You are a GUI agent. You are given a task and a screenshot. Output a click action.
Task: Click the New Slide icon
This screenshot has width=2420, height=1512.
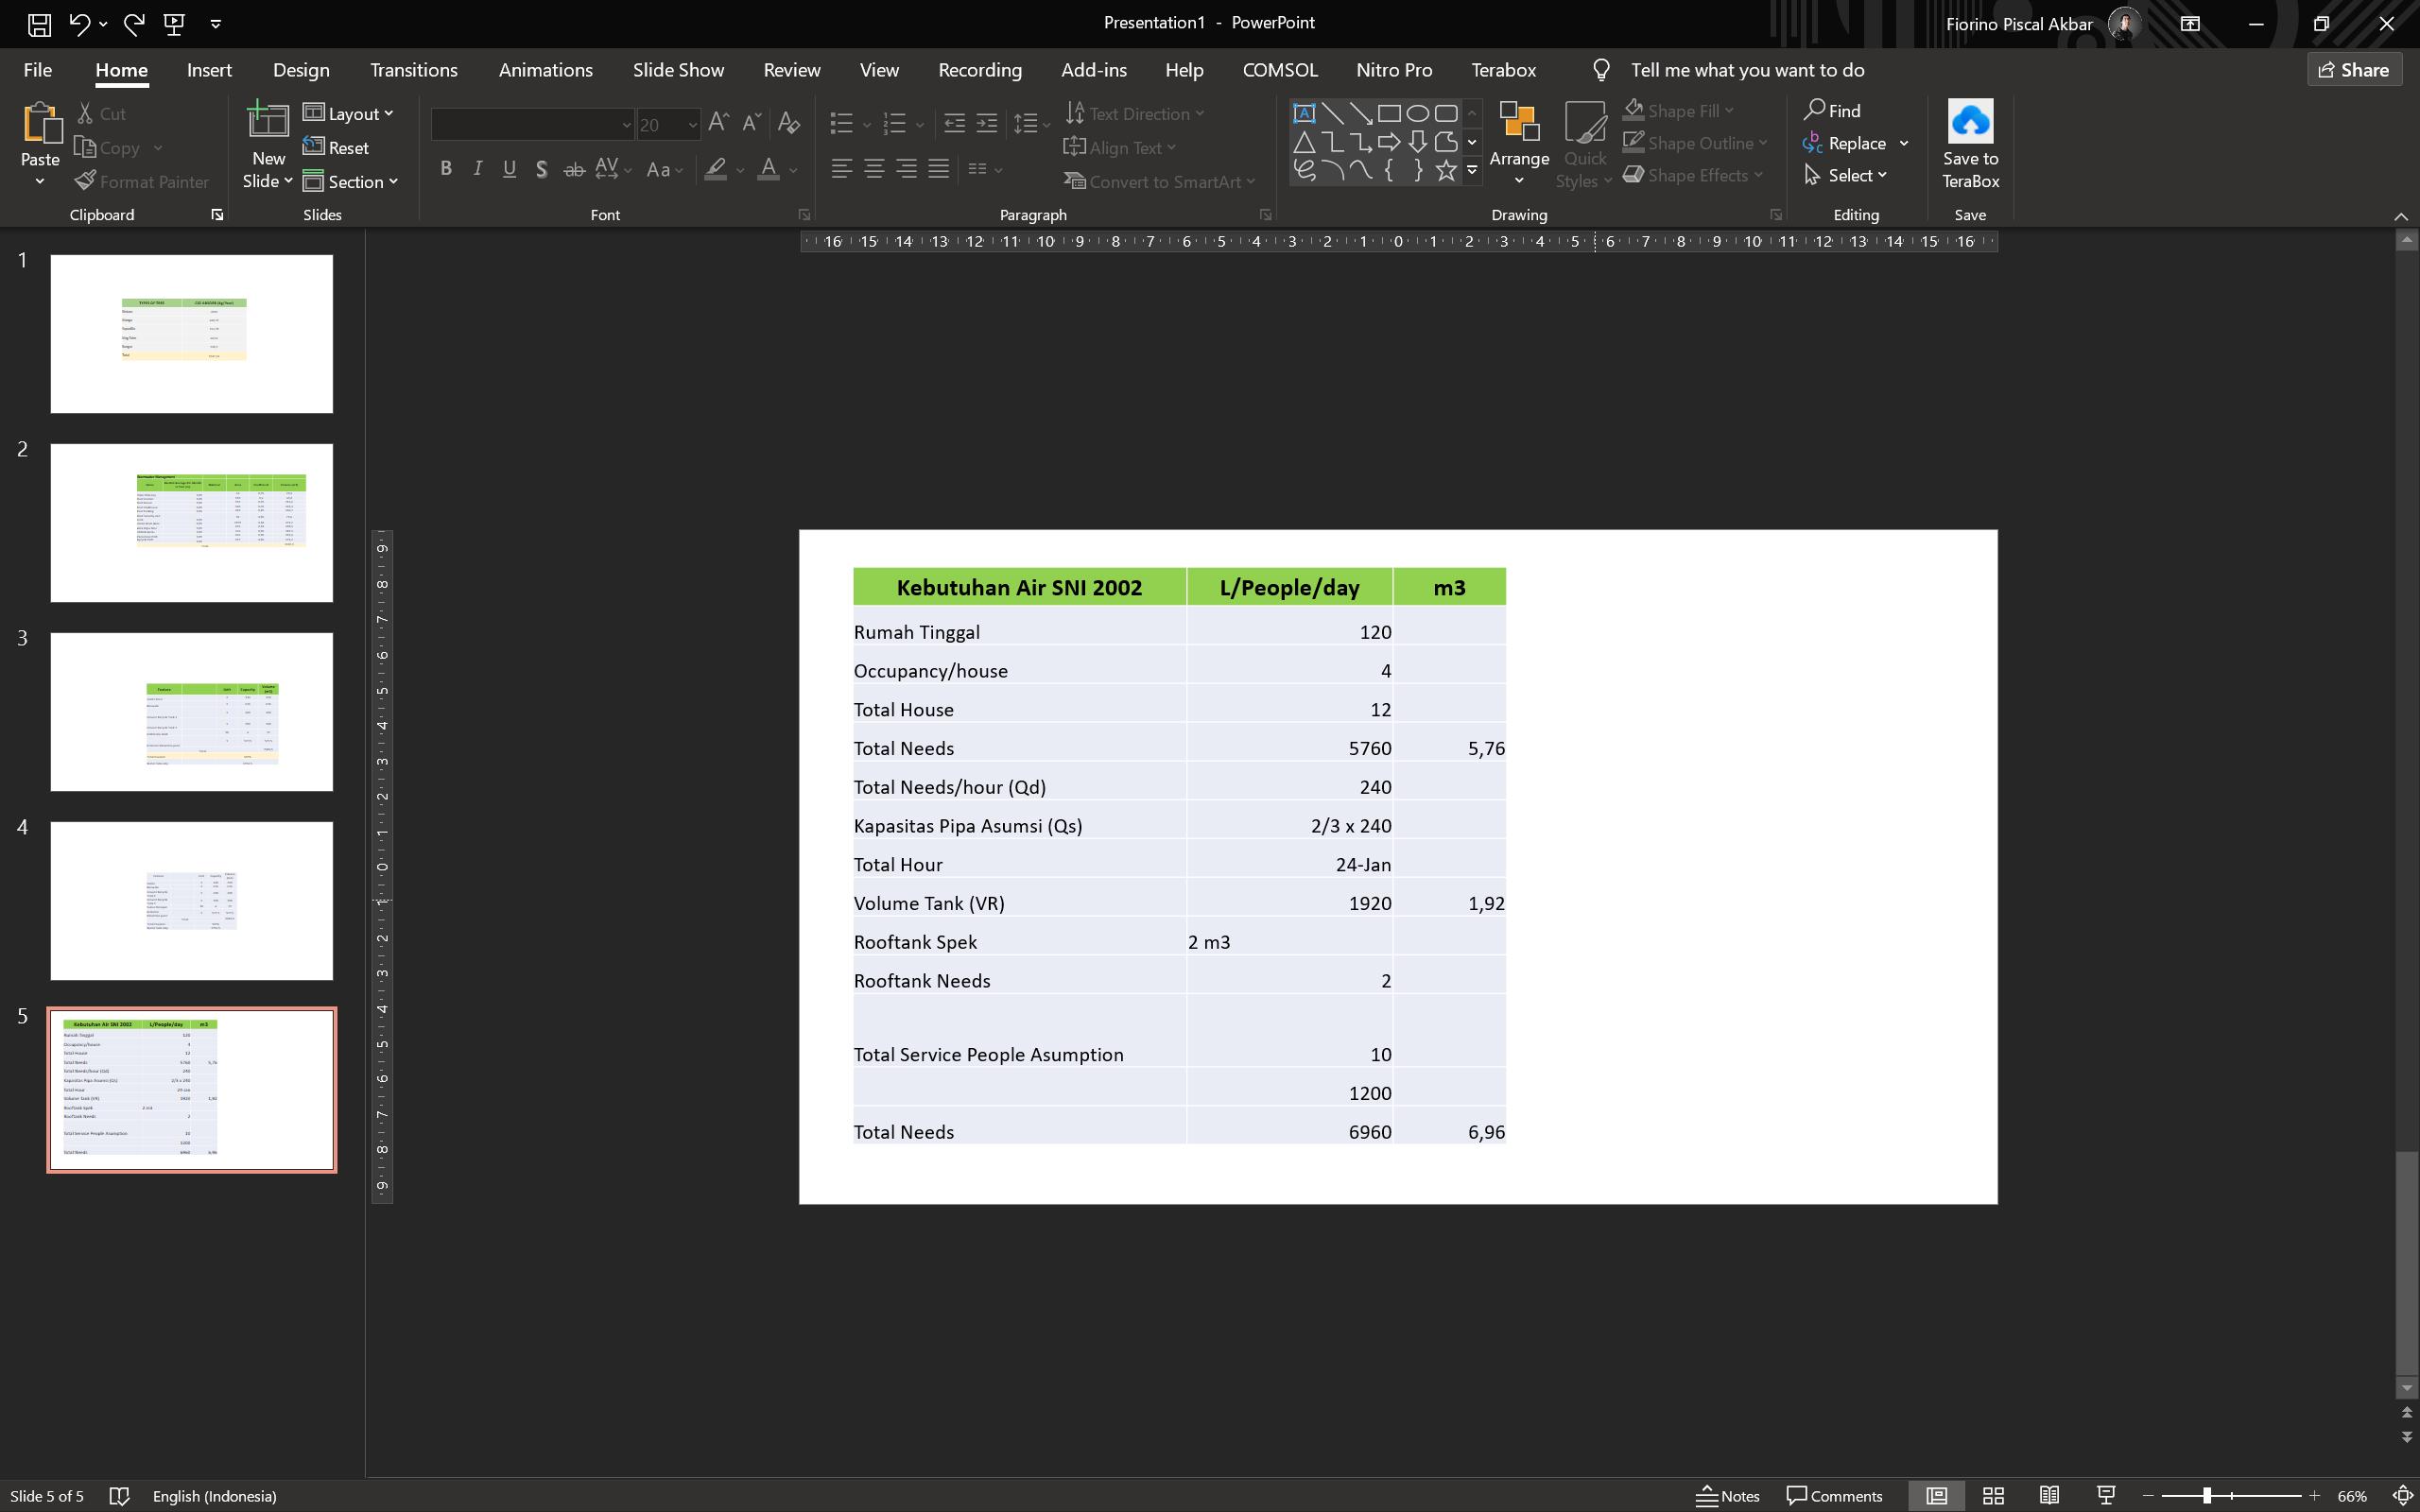tap(268, 122)
